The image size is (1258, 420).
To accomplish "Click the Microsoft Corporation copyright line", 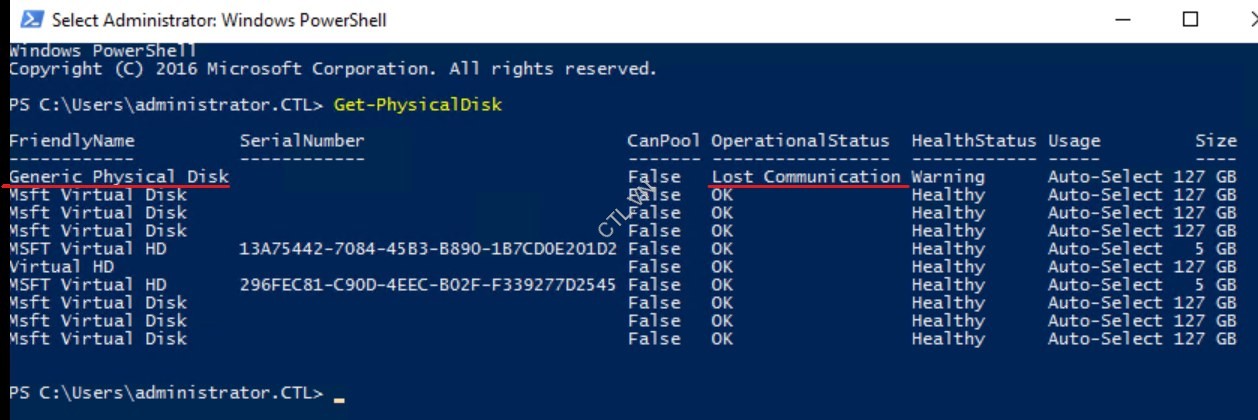I will point(333,69).
